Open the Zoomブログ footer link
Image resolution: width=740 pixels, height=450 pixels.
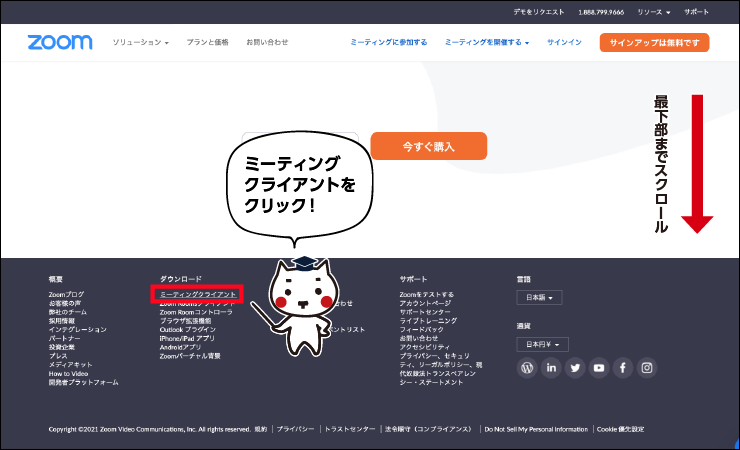pos(66,294)
